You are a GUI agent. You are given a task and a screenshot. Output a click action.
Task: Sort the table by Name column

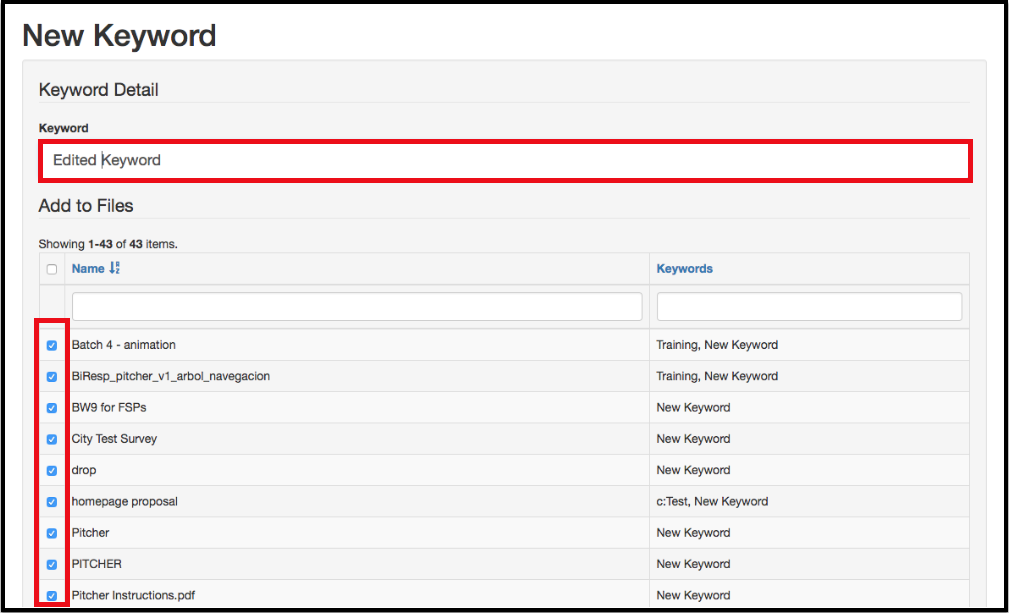(x=88, y=268)
